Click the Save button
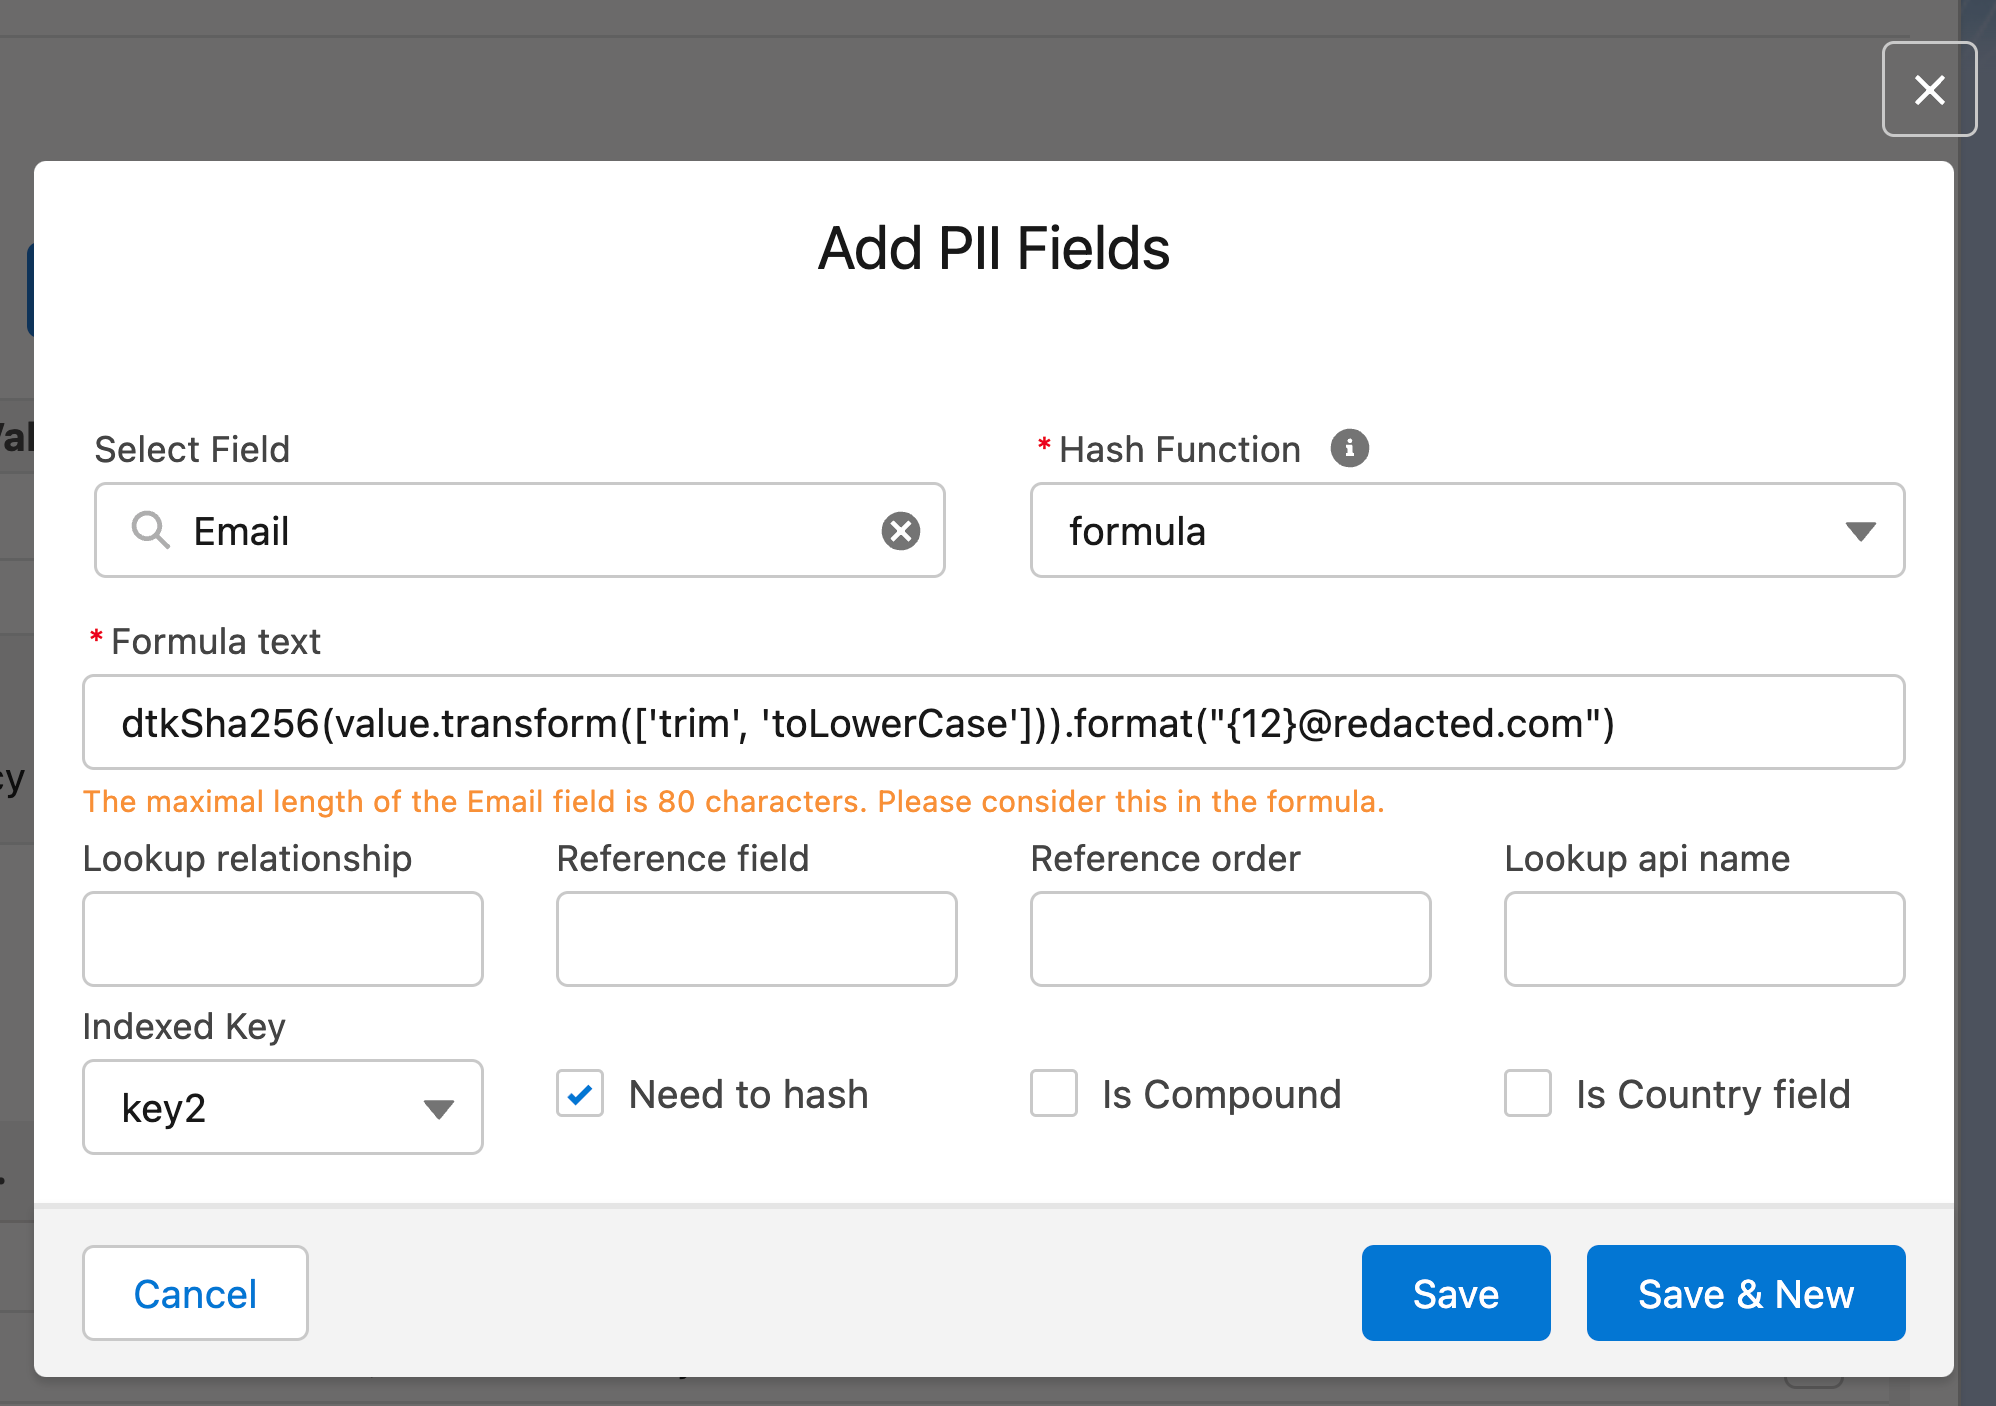This screenshot has width=1996, height=1406. coord(1455,1293)
